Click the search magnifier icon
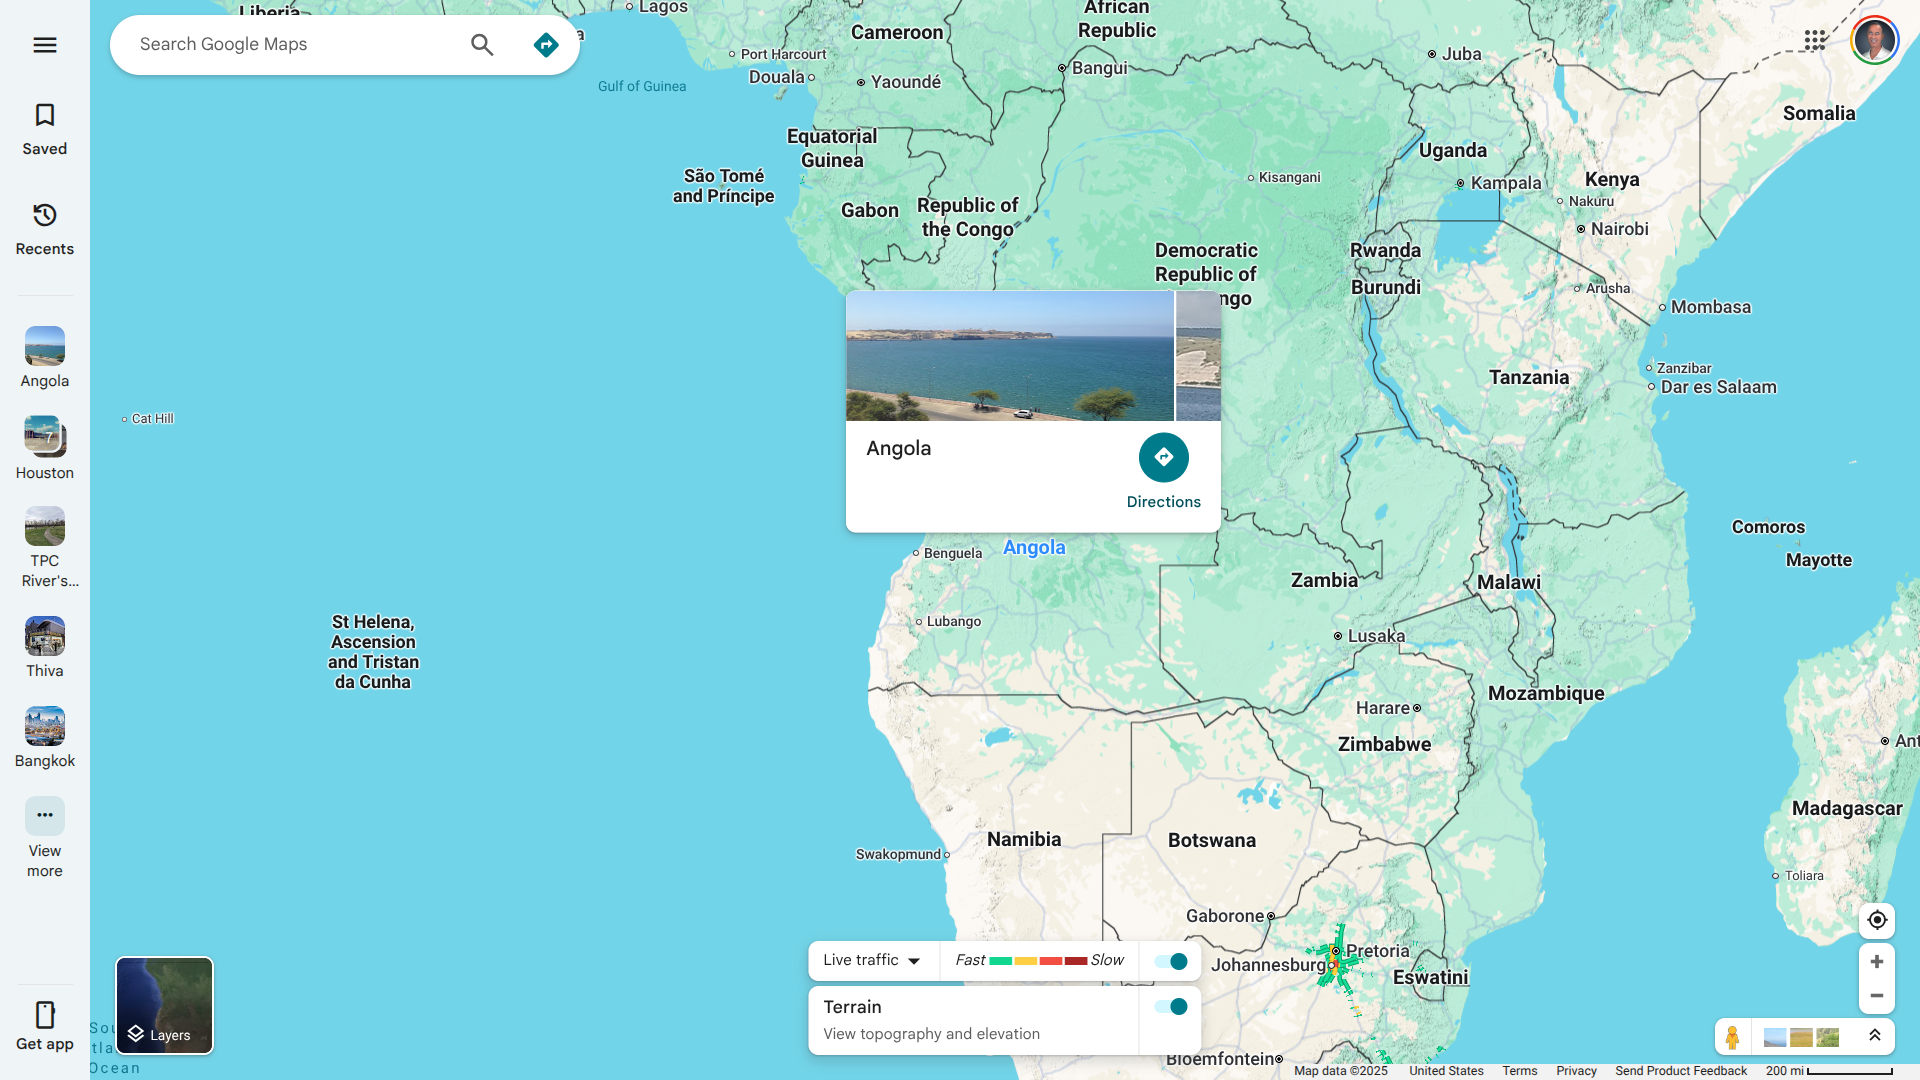The height and width of the screenshot is (1080, 1920). pyautogui.click(x=482, y=45)
